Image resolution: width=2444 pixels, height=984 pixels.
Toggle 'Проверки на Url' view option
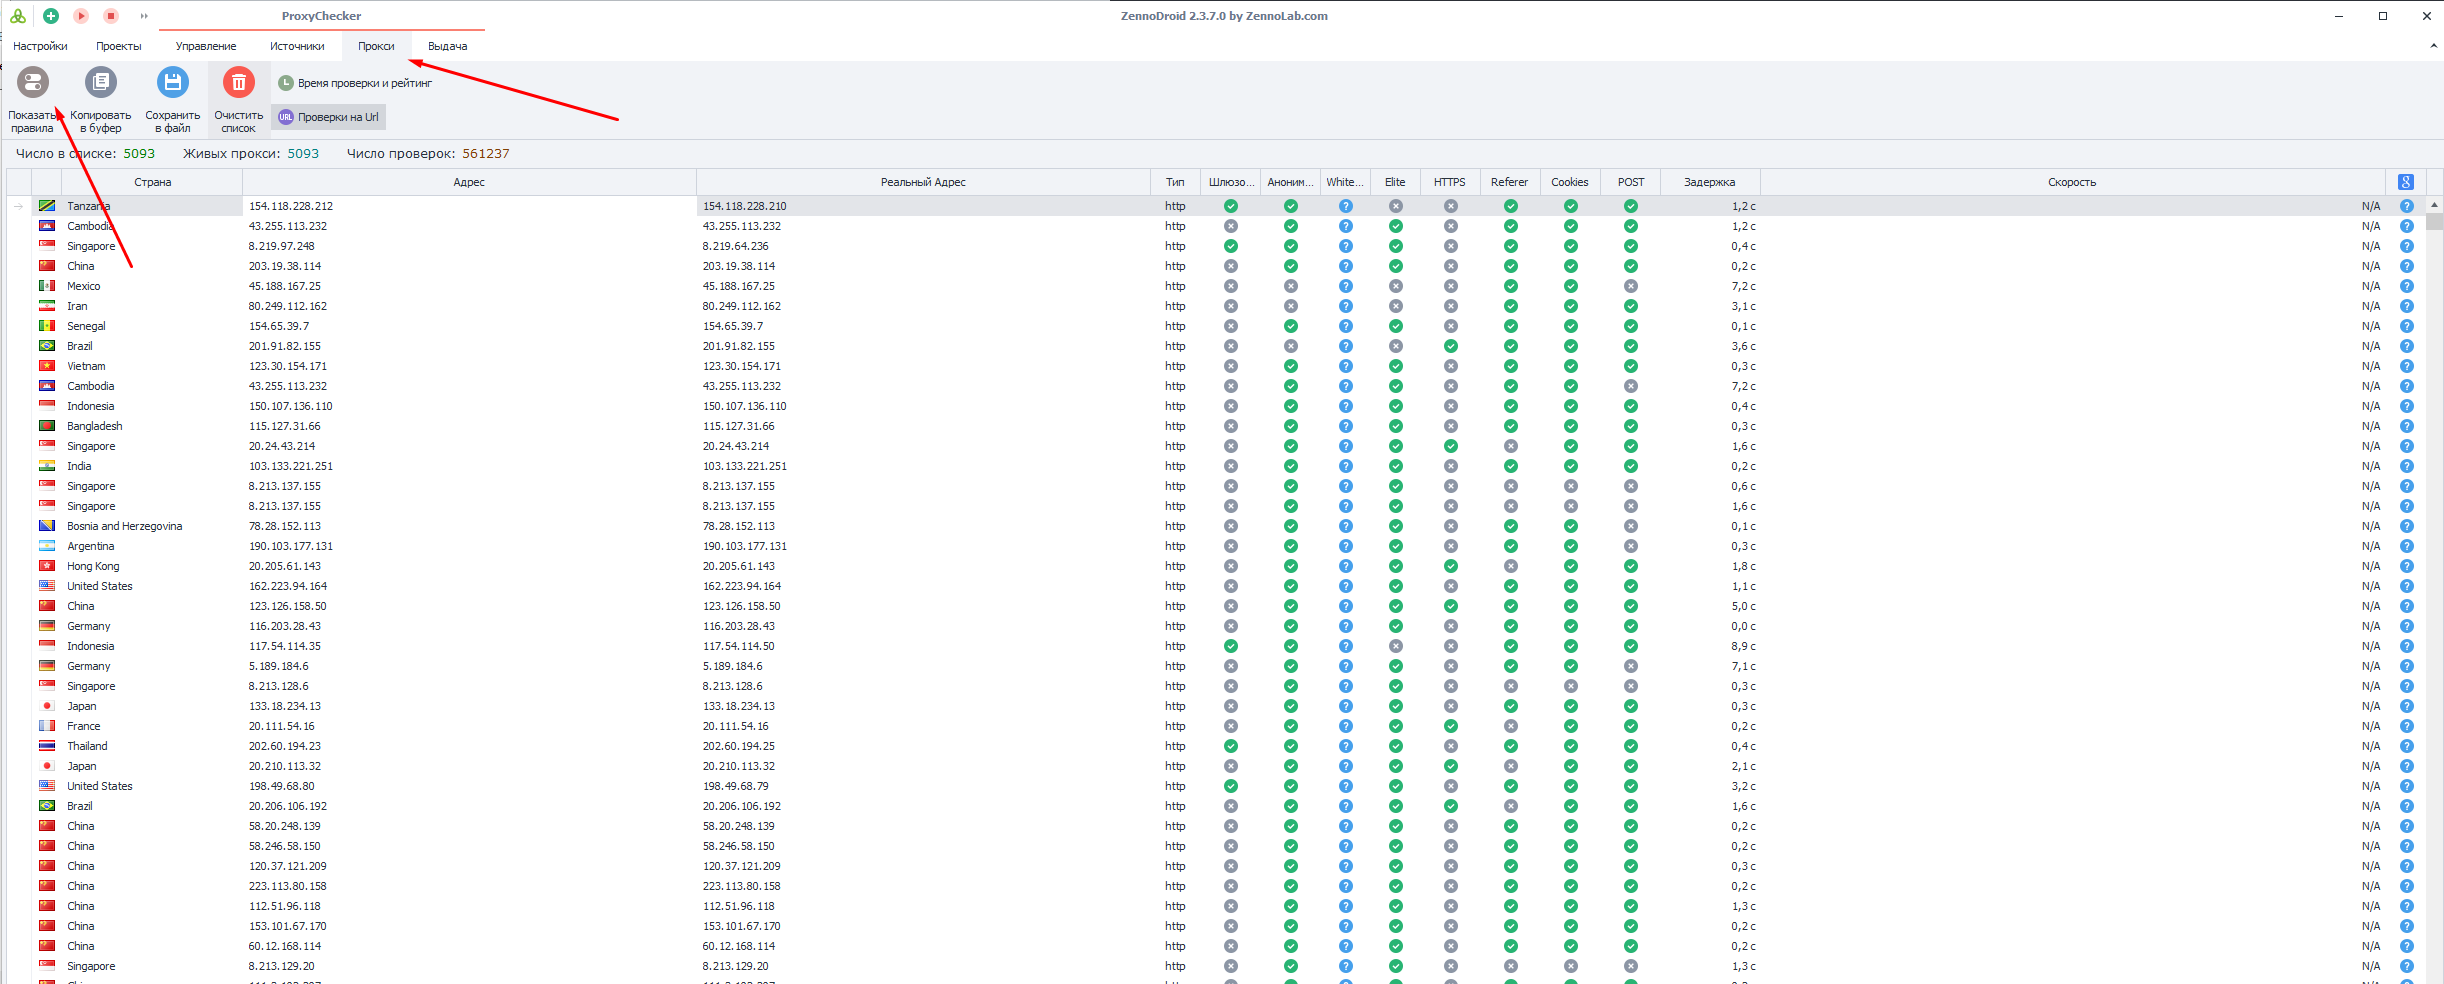point(328,117)
